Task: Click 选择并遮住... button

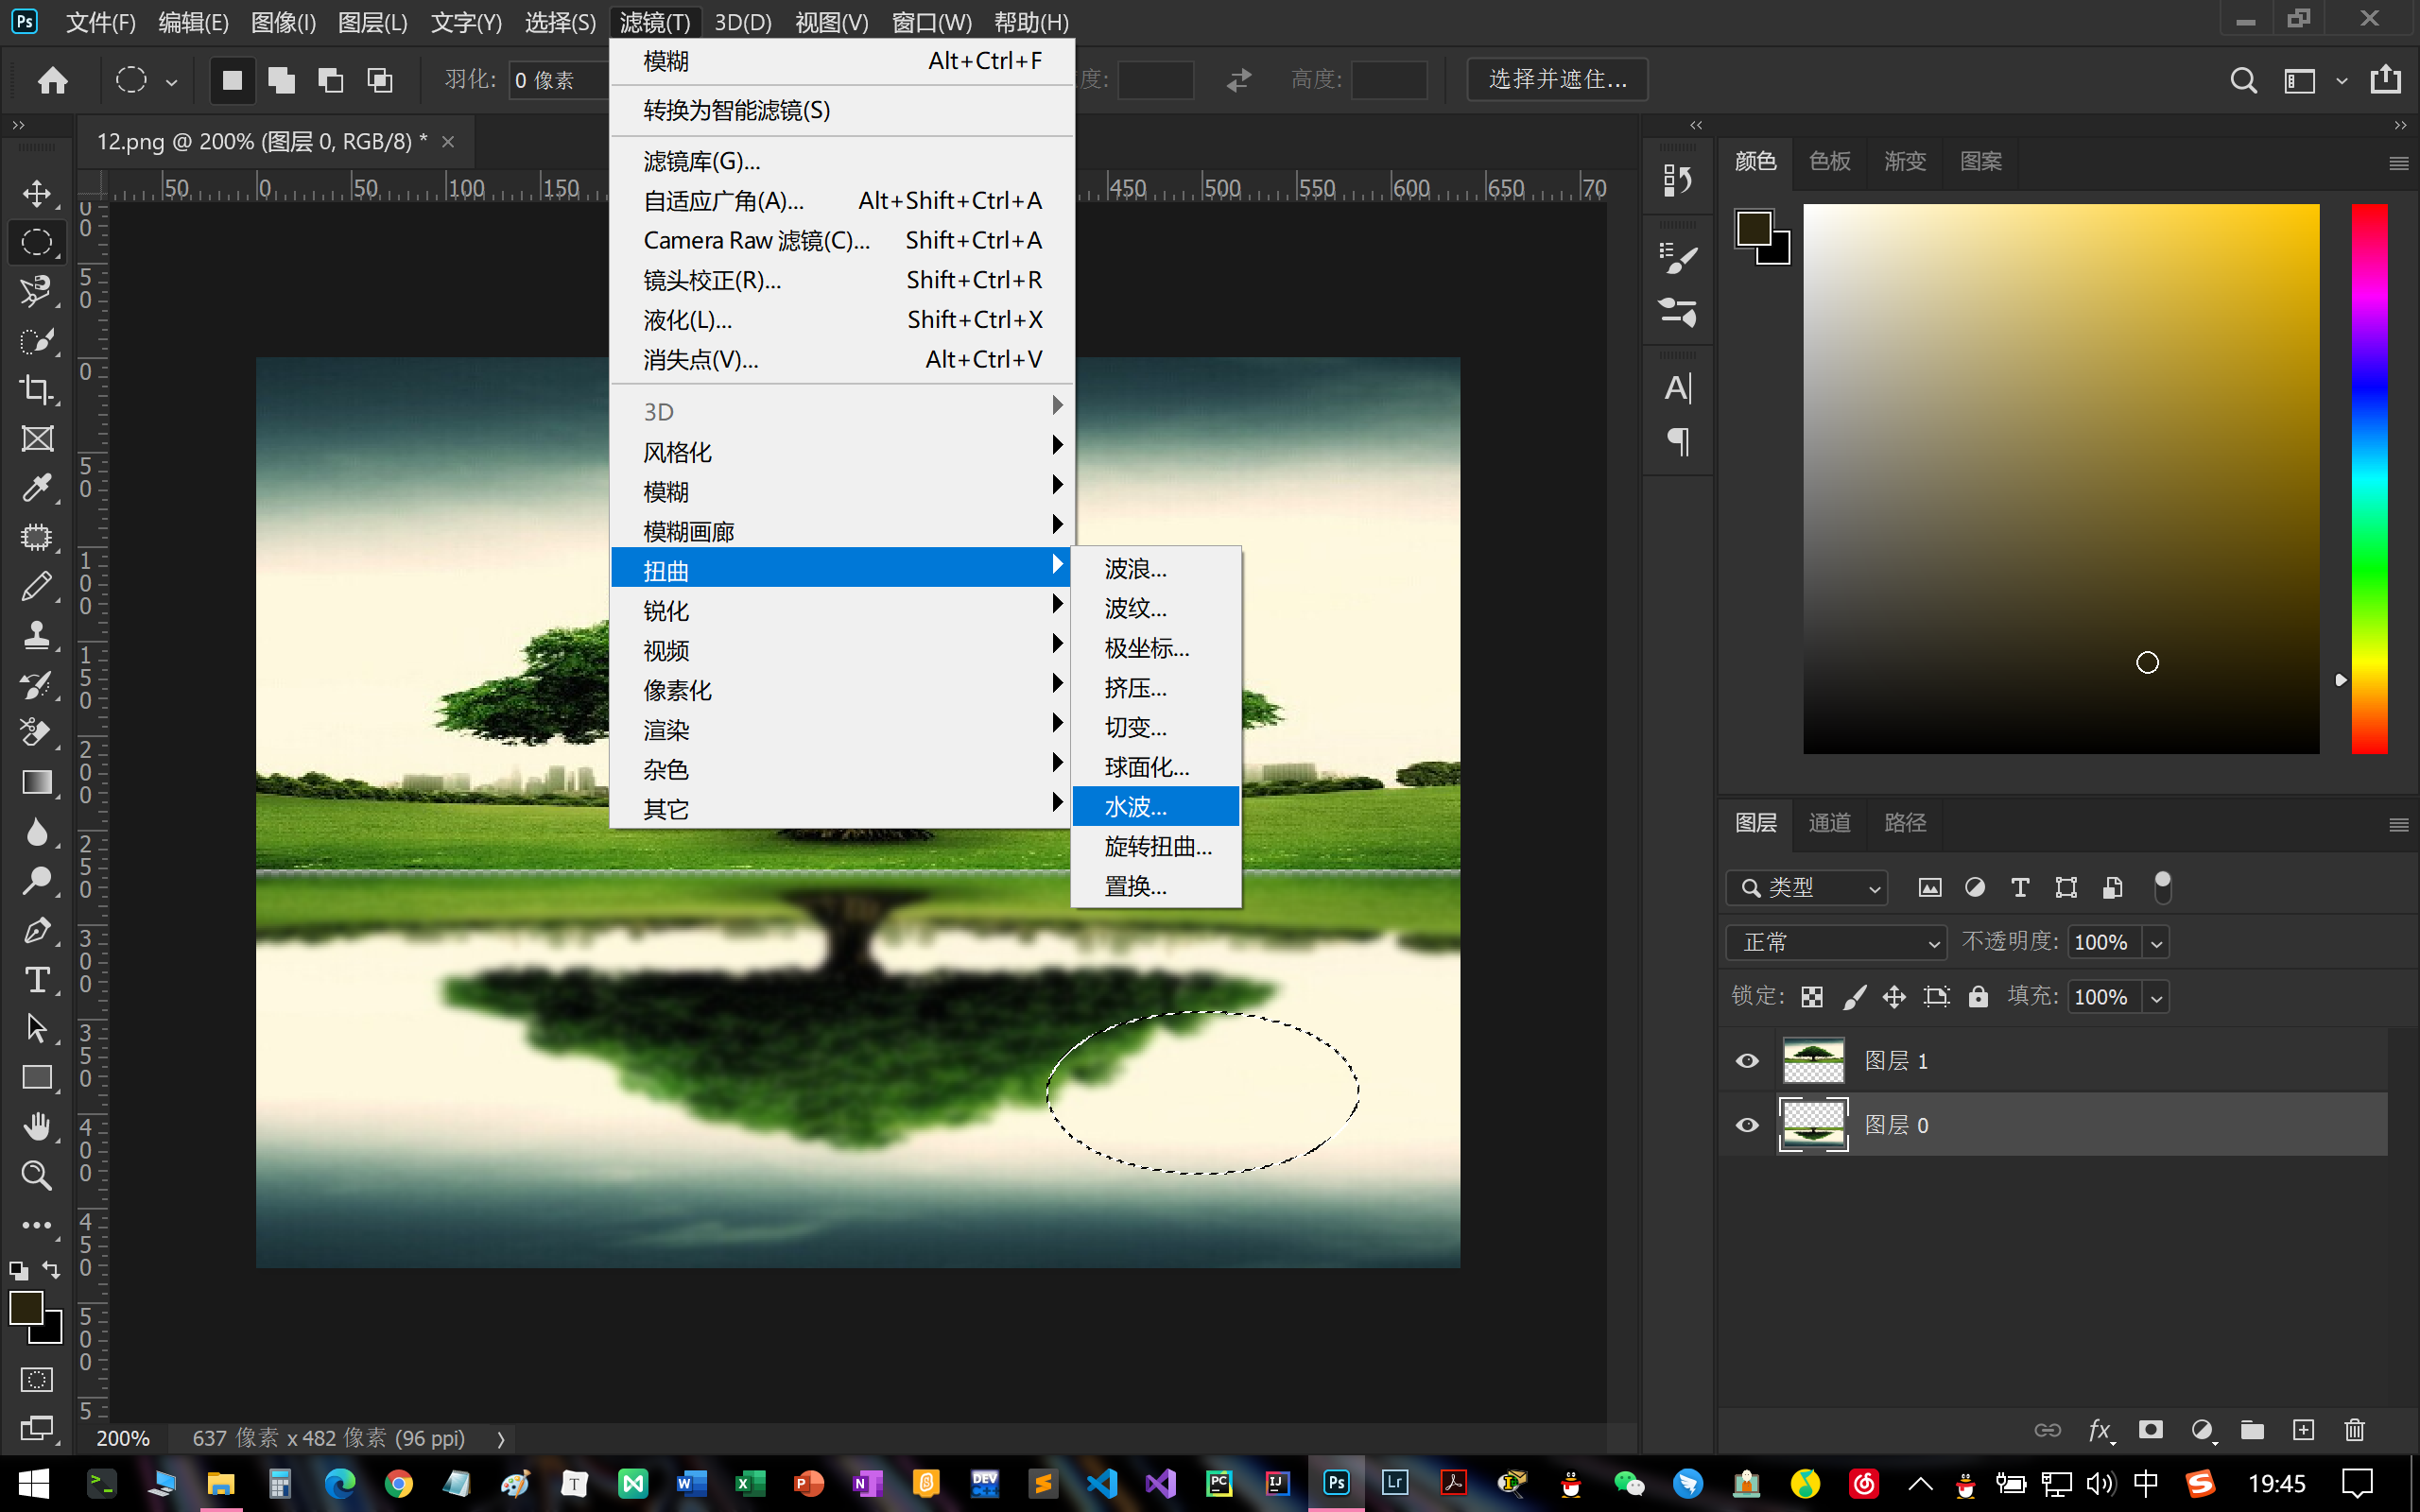Action: pos(1557,79)
